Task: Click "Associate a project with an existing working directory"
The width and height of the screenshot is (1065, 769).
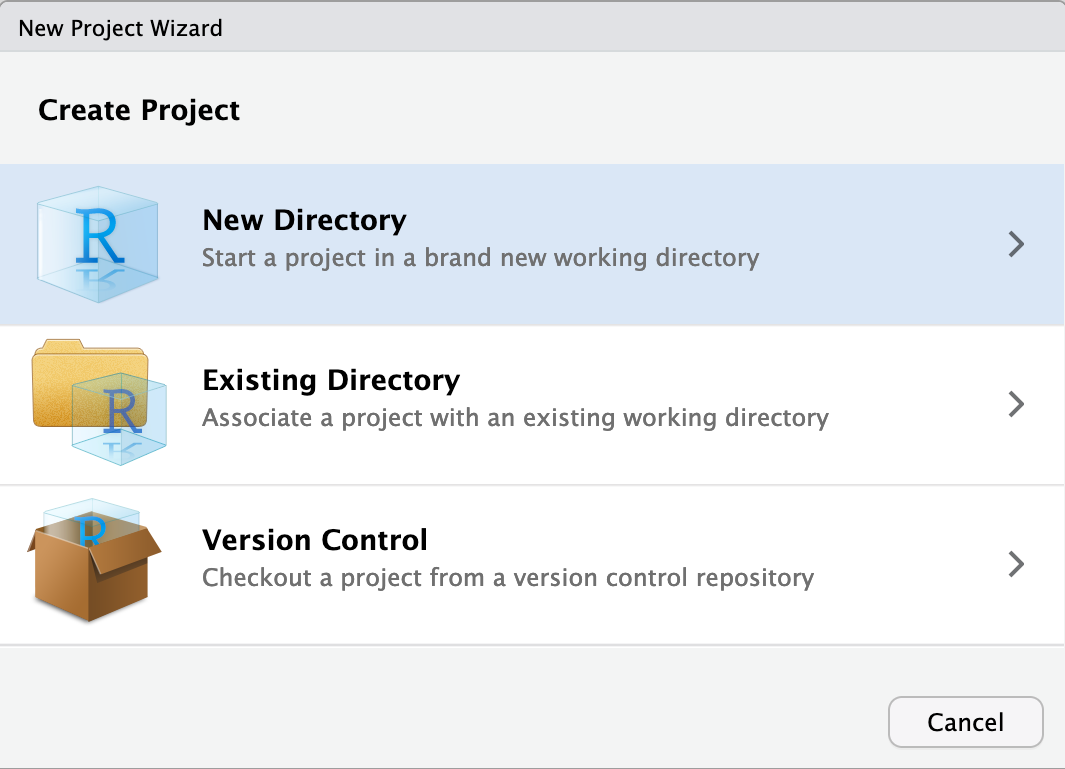Action: click(x=515, y=417)
